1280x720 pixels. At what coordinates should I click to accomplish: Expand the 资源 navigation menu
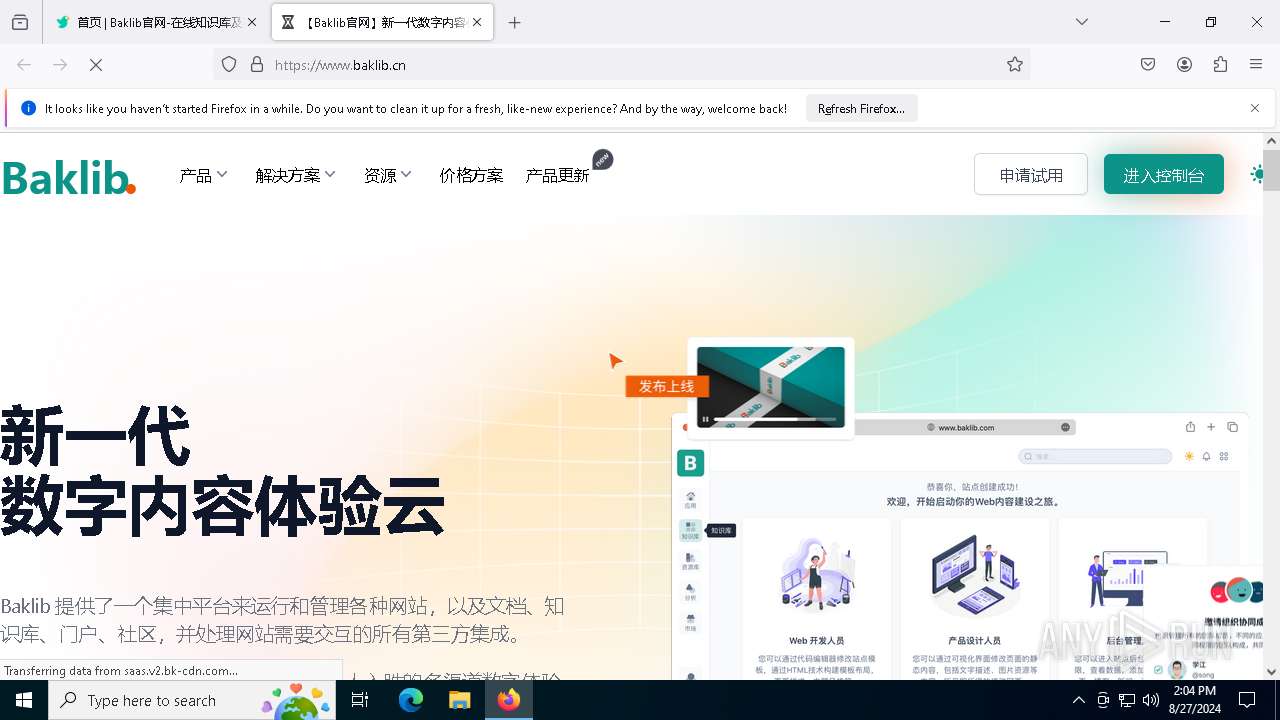click(388, 175)
